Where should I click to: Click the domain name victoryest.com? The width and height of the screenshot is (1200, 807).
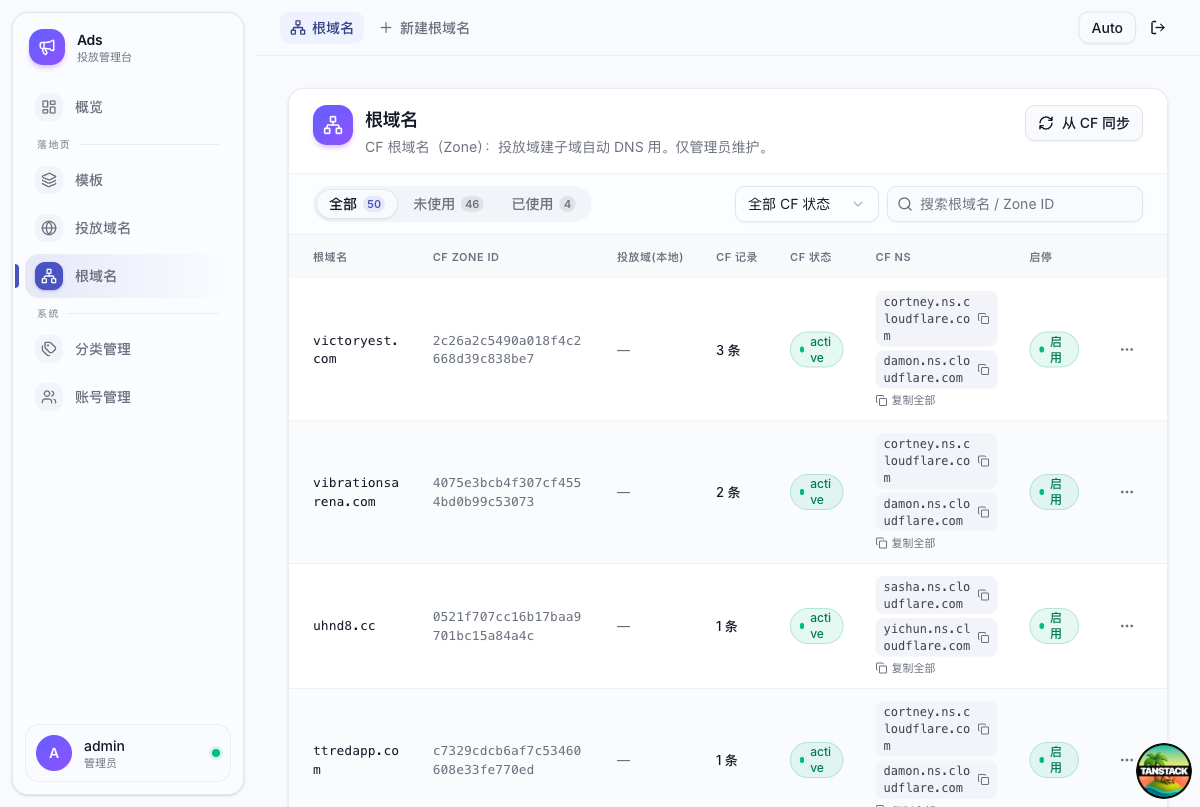[356, 350]
